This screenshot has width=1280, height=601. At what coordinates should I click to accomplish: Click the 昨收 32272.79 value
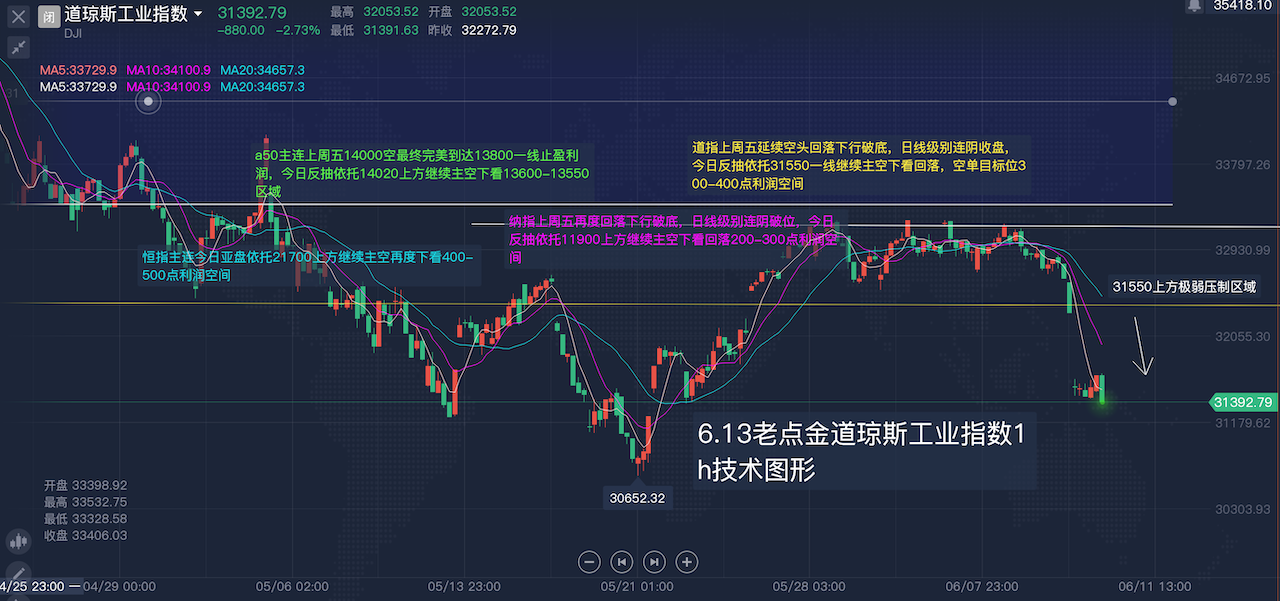point(489,30)
